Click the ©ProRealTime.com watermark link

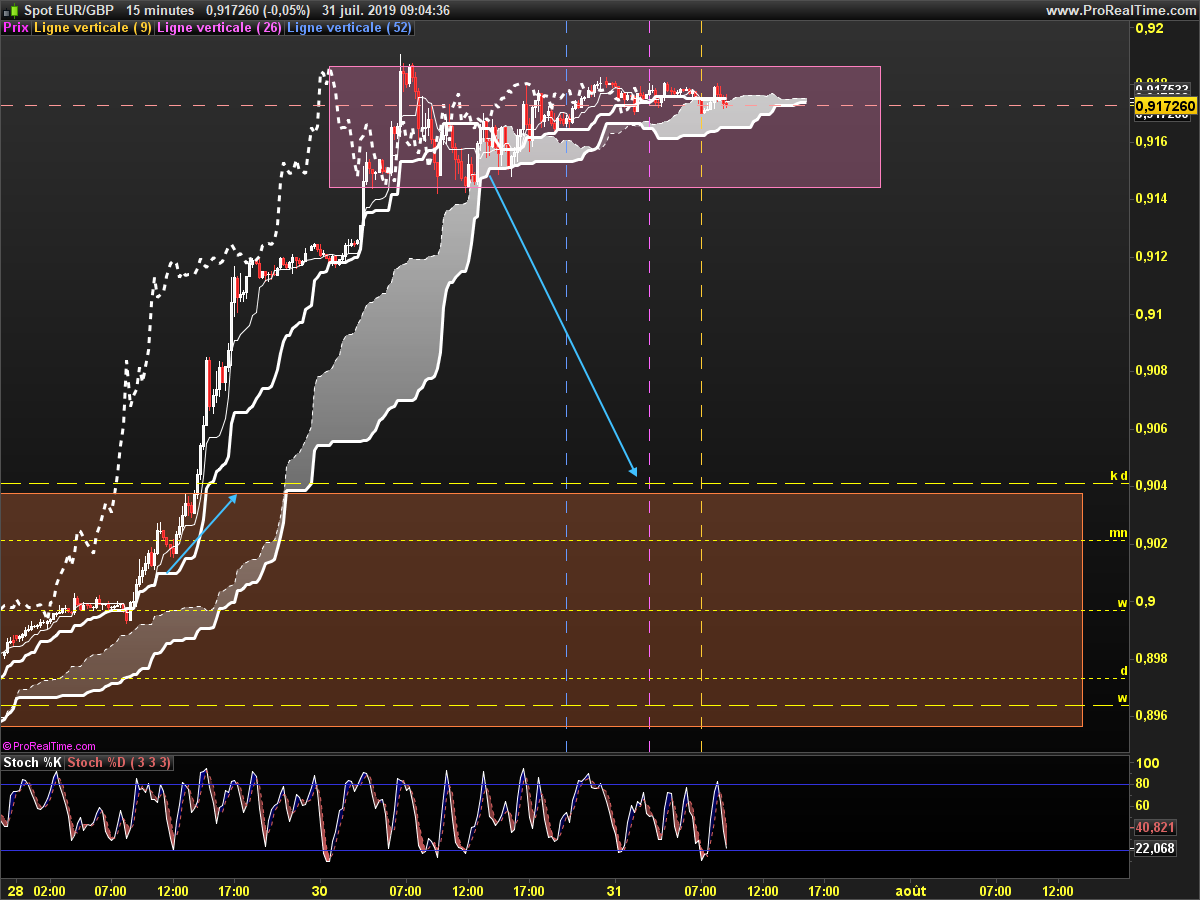(x=49, y=746)
